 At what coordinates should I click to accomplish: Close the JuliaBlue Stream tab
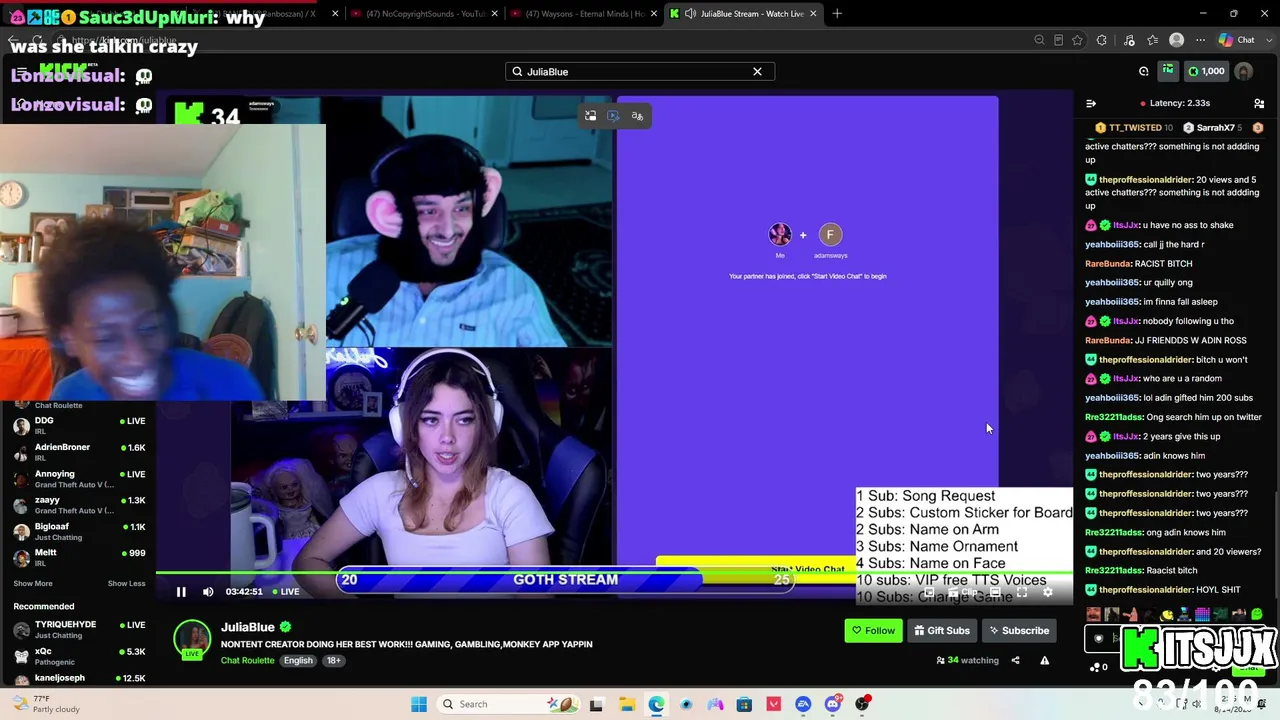click(x=813, y=14)
